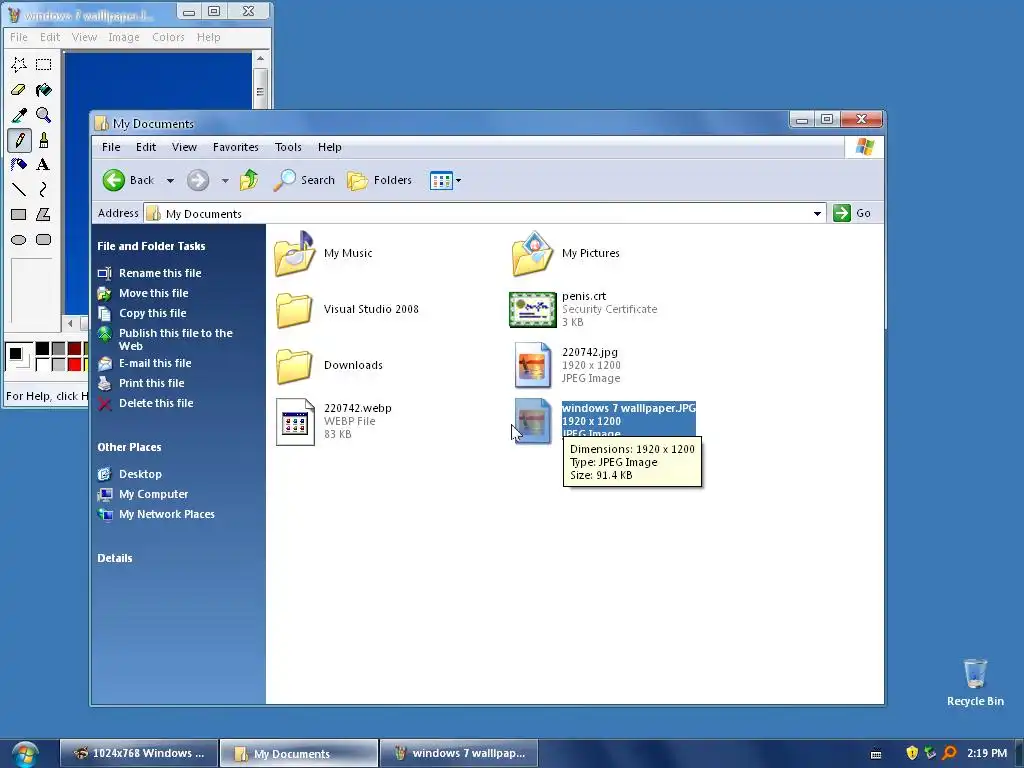1024x768 pixels.
Task: Select the Brush tool in Paint
Action: tap(44, 140)
